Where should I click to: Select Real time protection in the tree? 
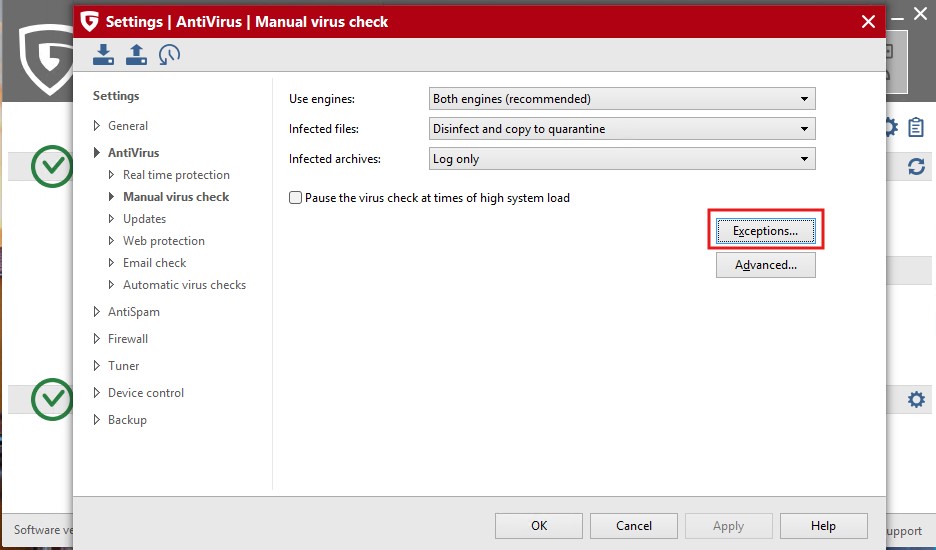[x=176, y=174]
